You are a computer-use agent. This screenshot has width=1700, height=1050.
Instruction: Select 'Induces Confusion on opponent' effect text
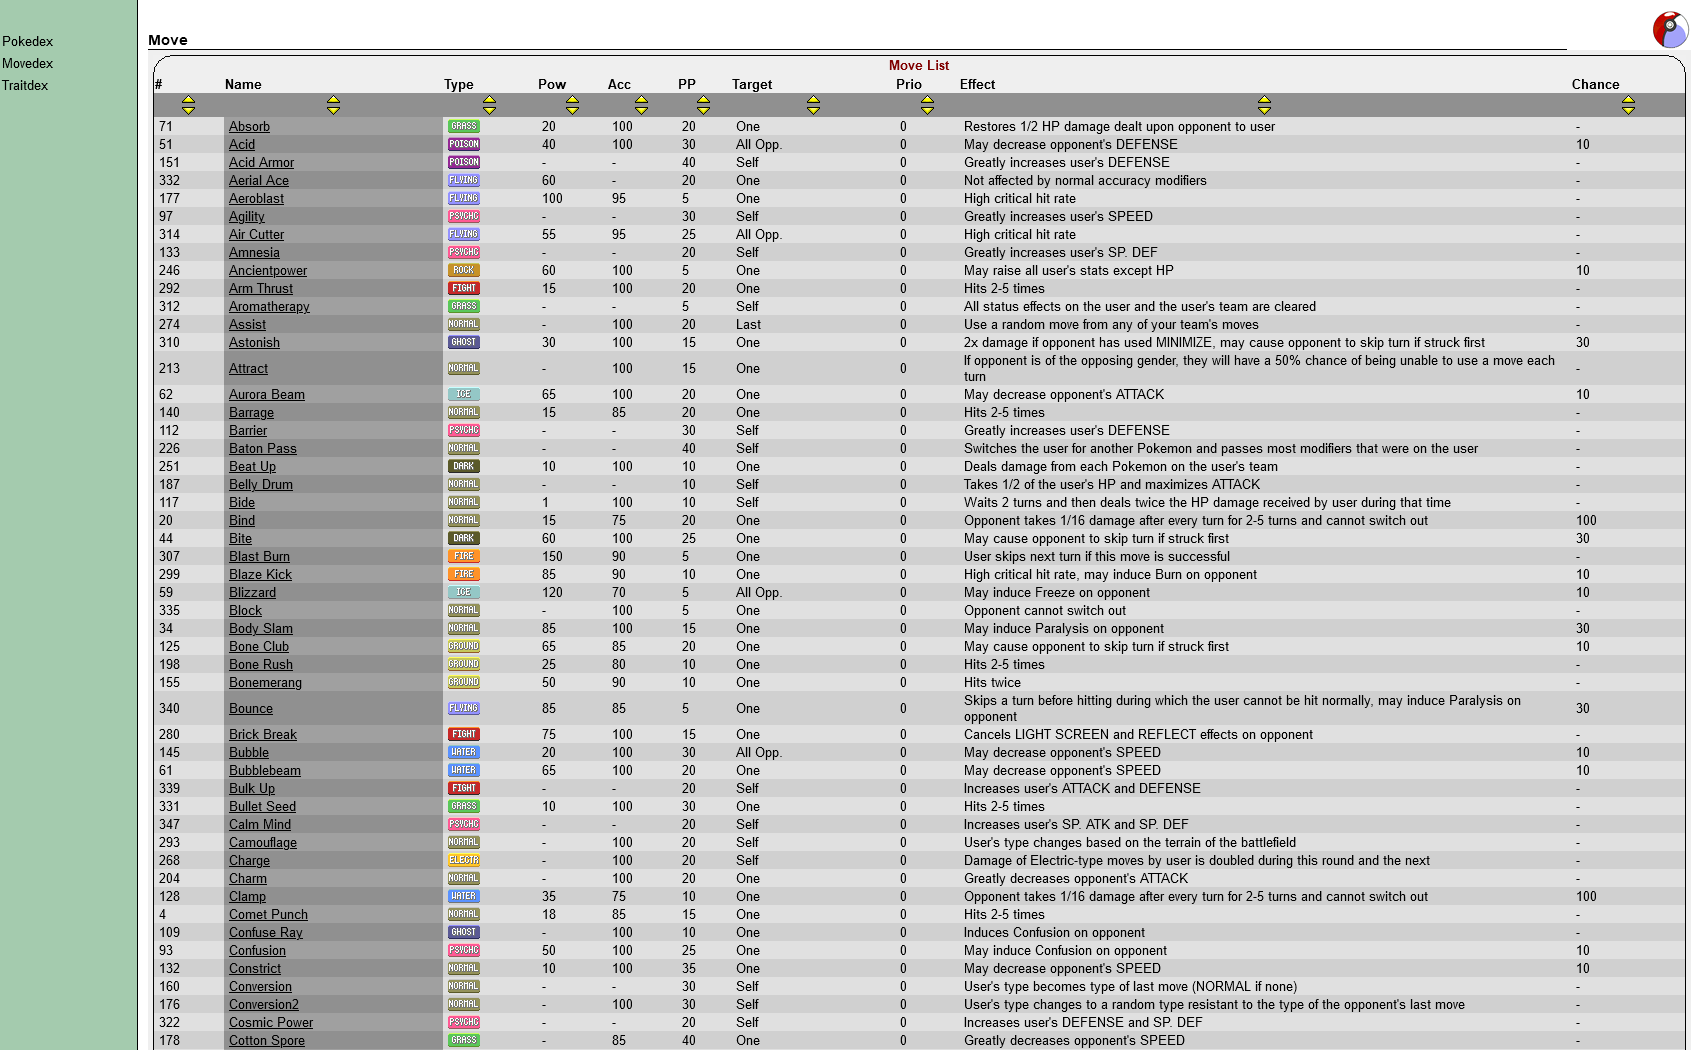point(1054,932)
